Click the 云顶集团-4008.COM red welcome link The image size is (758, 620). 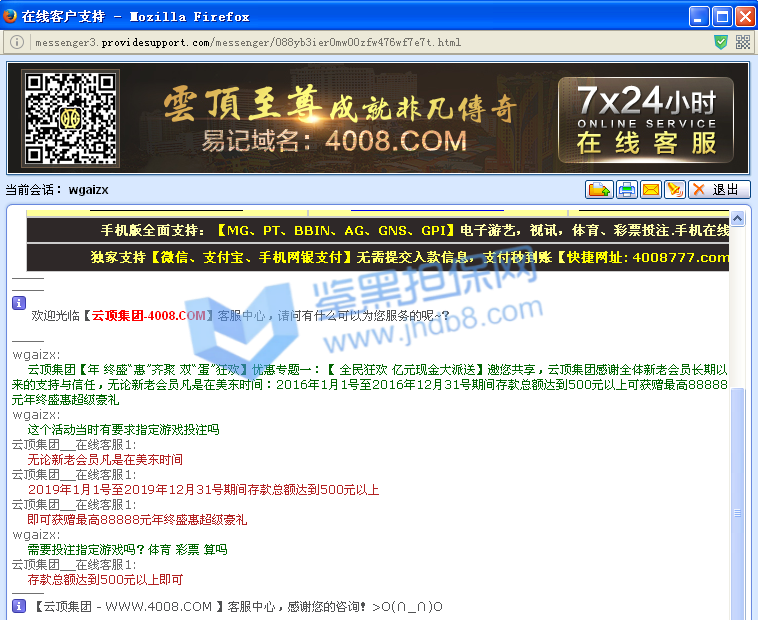(149, 316)
